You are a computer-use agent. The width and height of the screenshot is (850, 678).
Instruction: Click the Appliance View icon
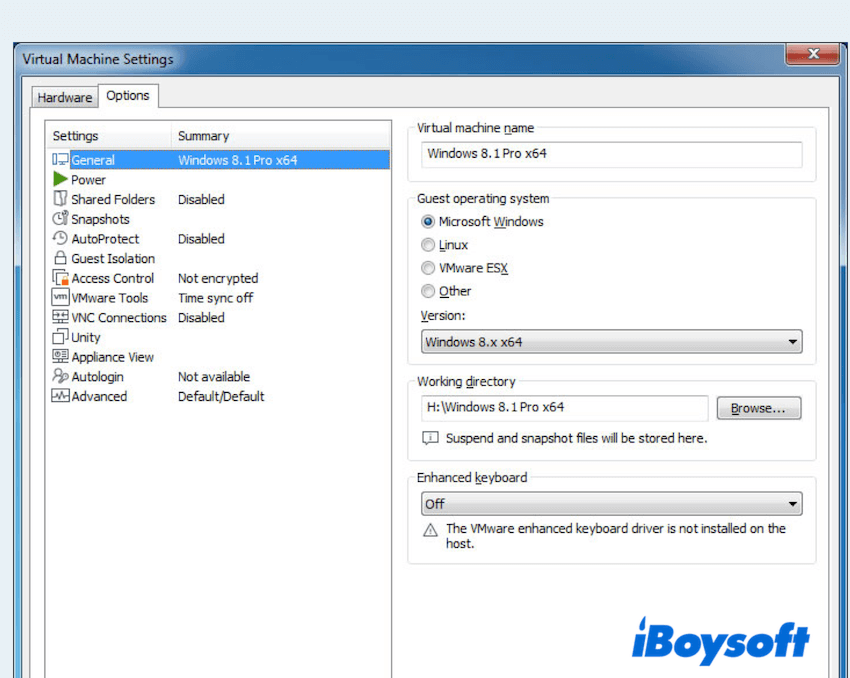60,356
